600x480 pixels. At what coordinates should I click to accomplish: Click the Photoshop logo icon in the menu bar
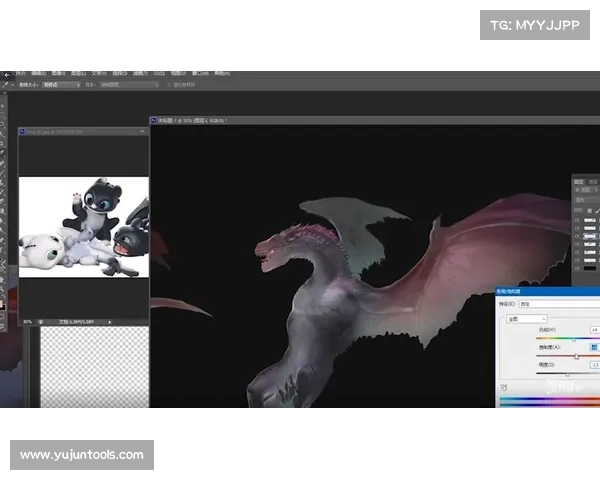(x=6, y=73)
